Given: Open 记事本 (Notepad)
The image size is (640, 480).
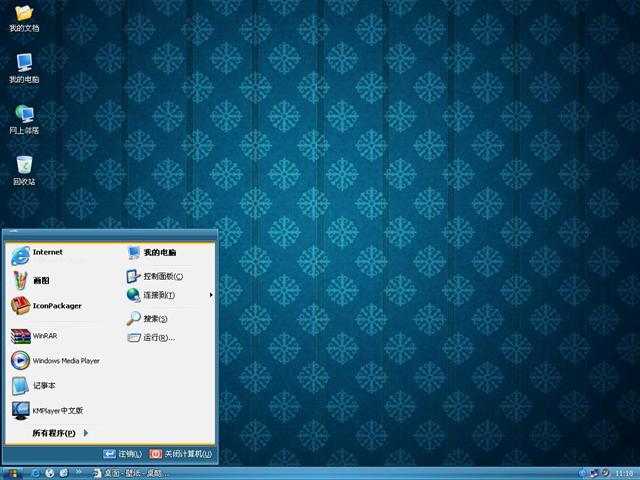Looking at the screenshot, I should point(44,386).
